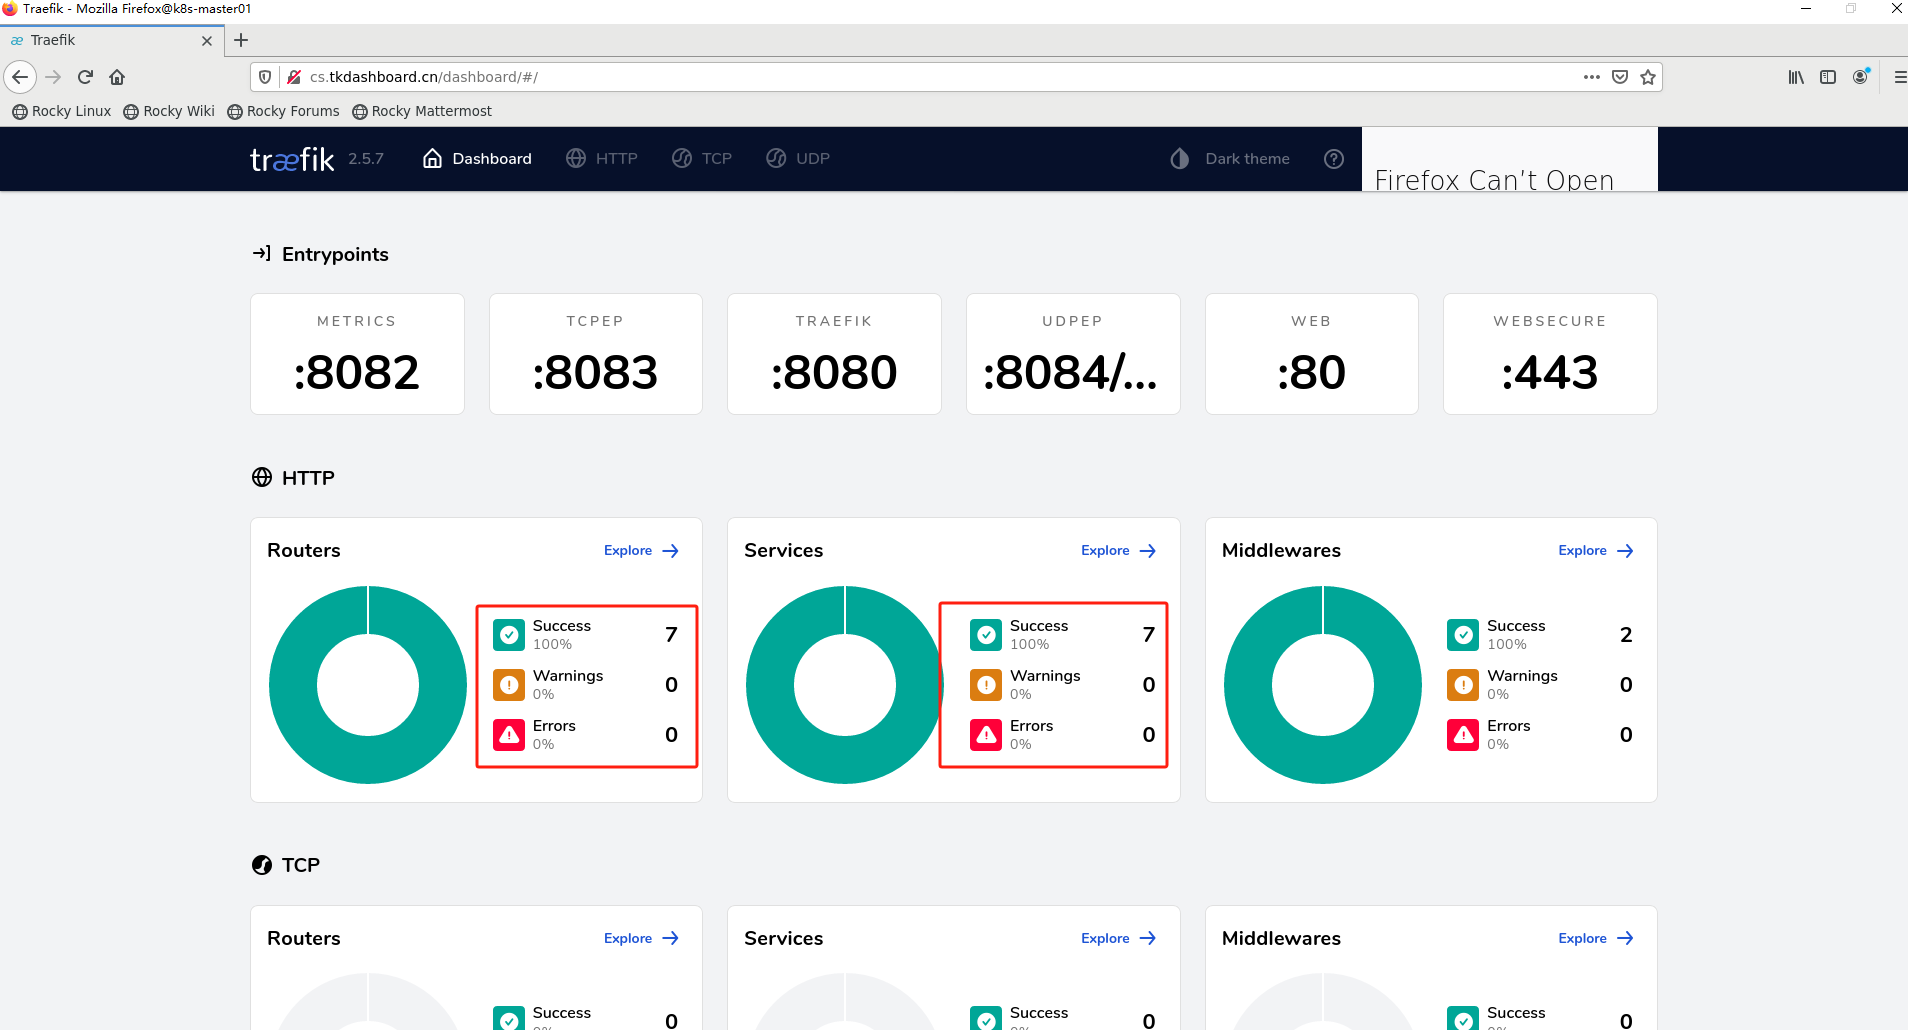Click the TCP section icon
1908x1030 pixels.
pos(262,865)
